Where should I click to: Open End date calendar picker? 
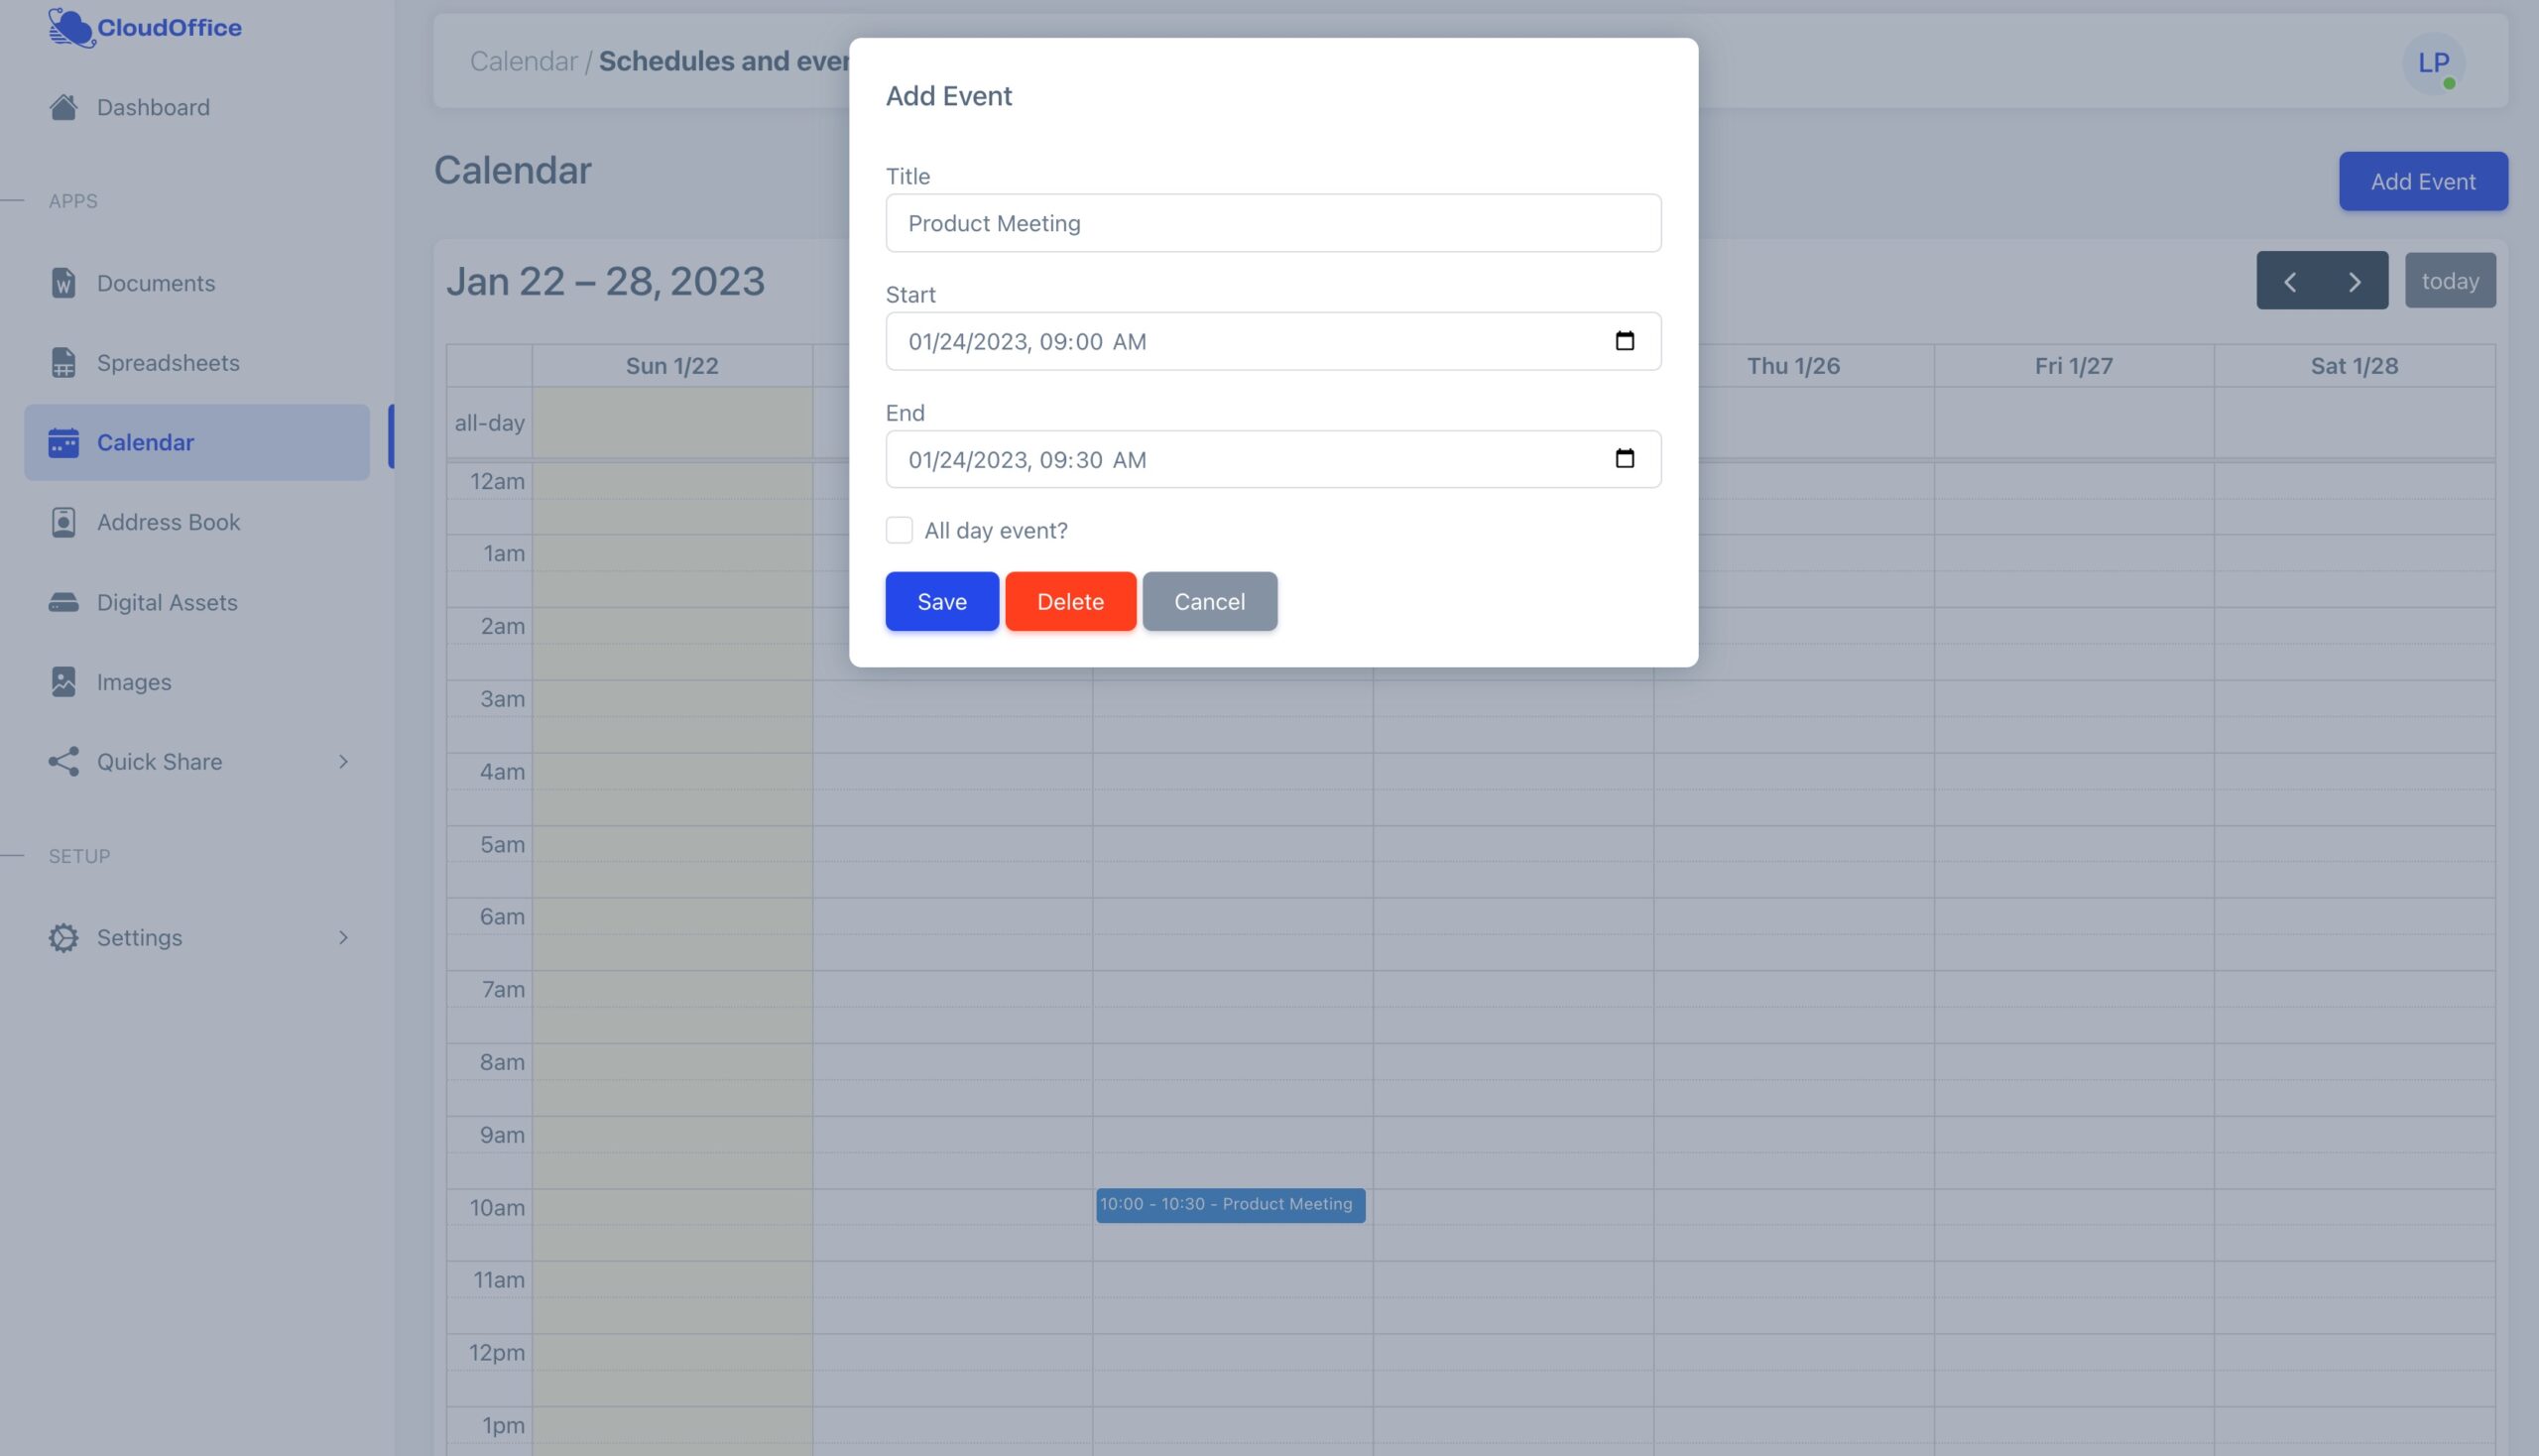pos(1624,459)
